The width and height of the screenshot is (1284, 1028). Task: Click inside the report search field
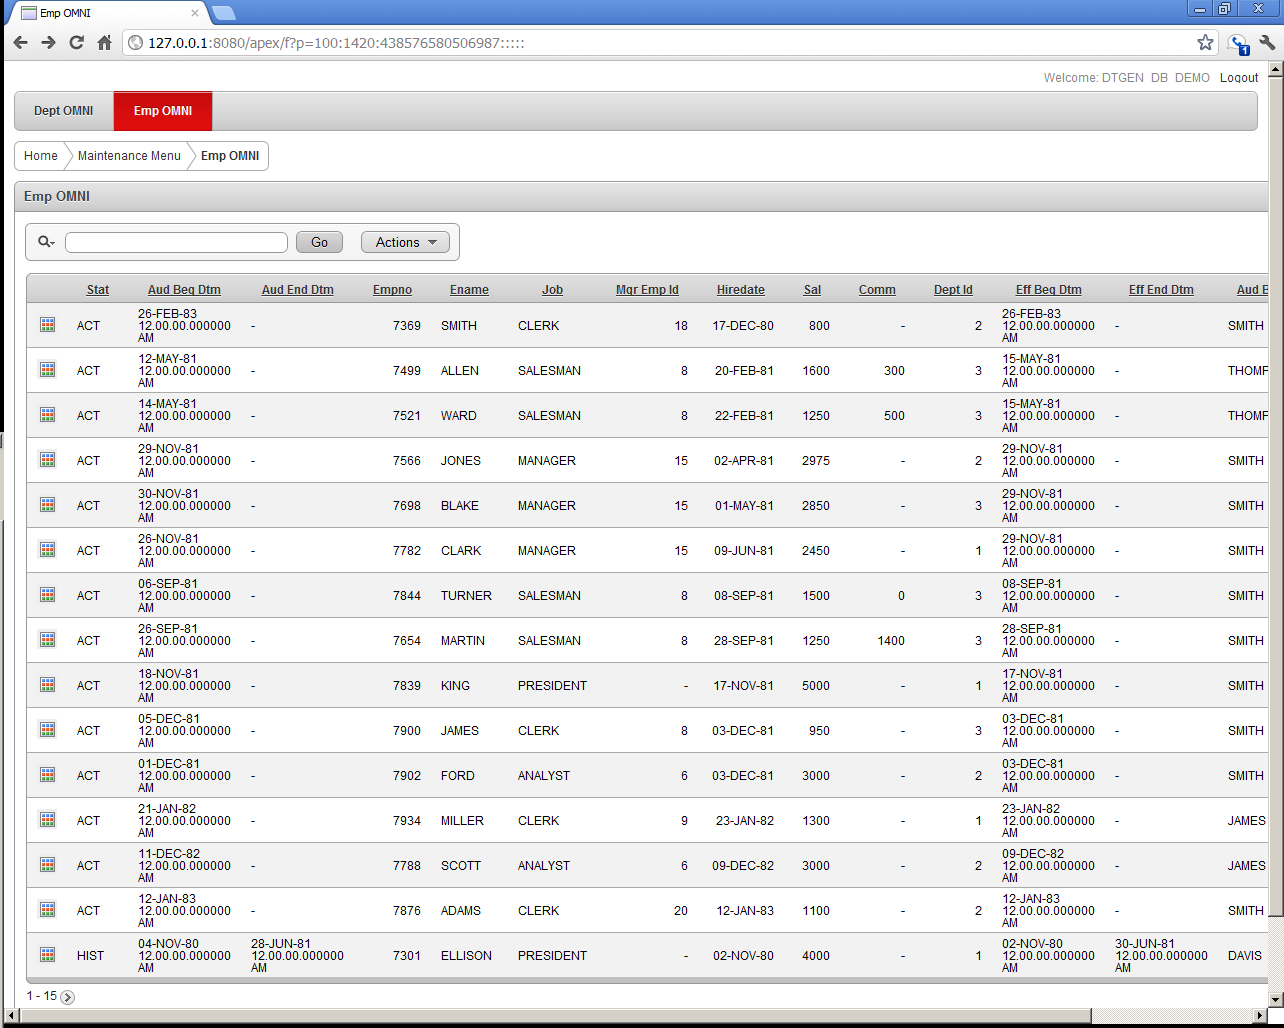pyautogui.click(x=176, y=242)
